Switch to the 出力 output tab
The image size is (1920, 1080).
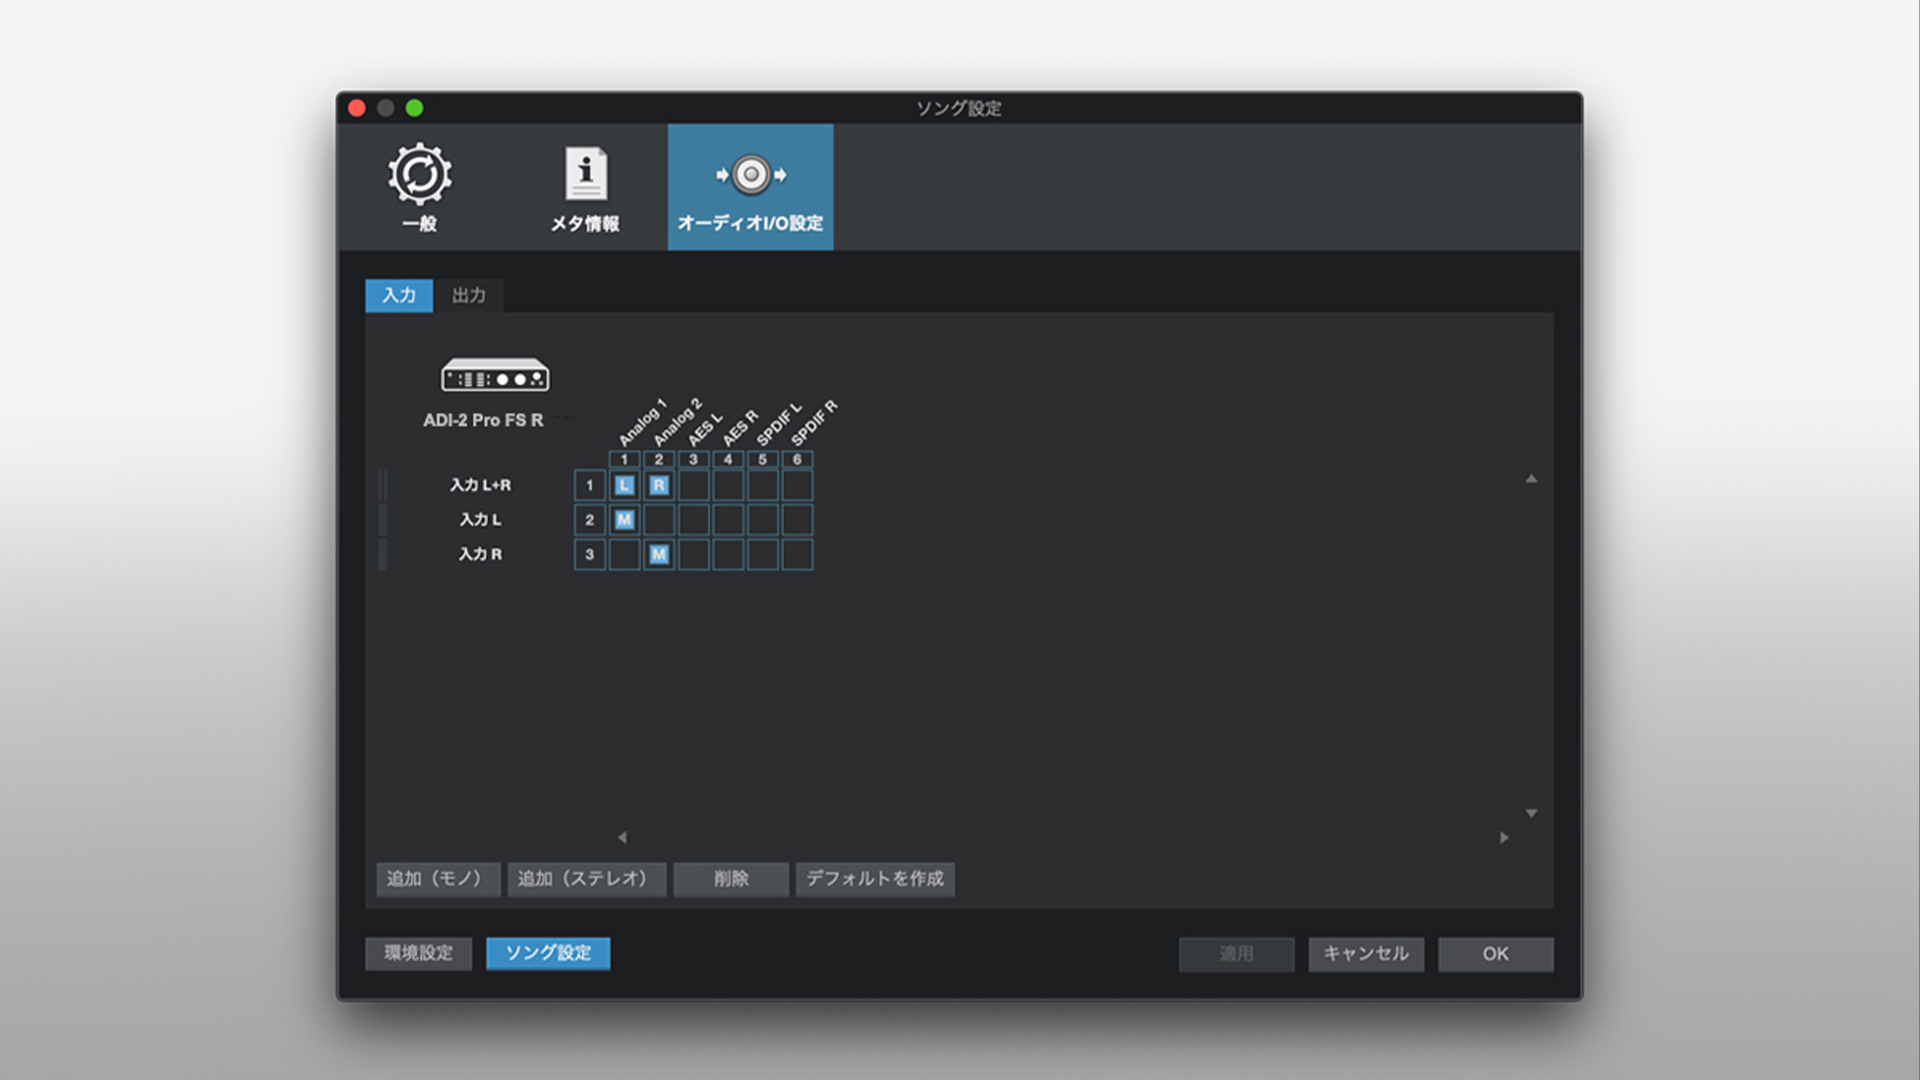[468, 295]
